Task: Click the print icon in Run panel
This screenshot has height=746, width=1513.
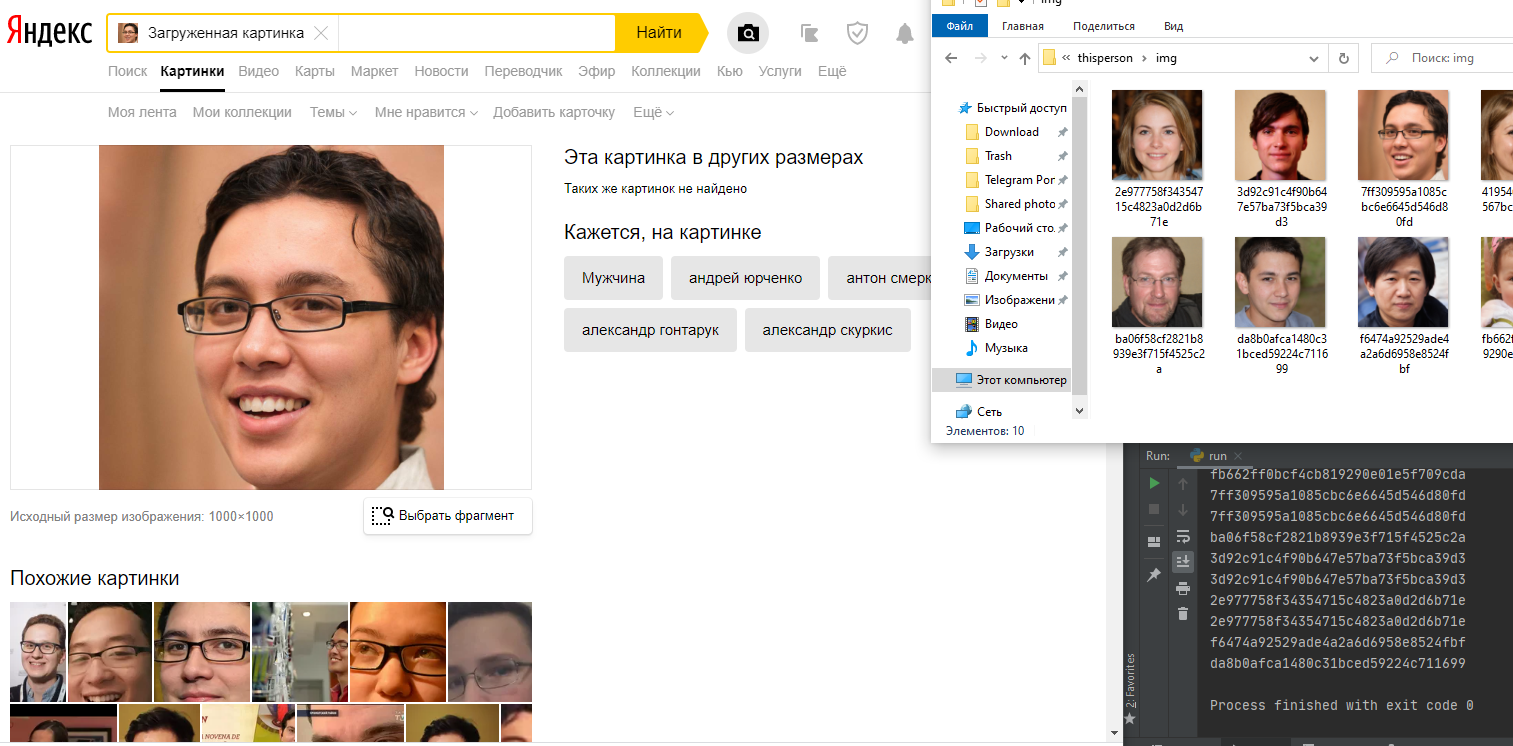Action: (x=1183, y=588)
